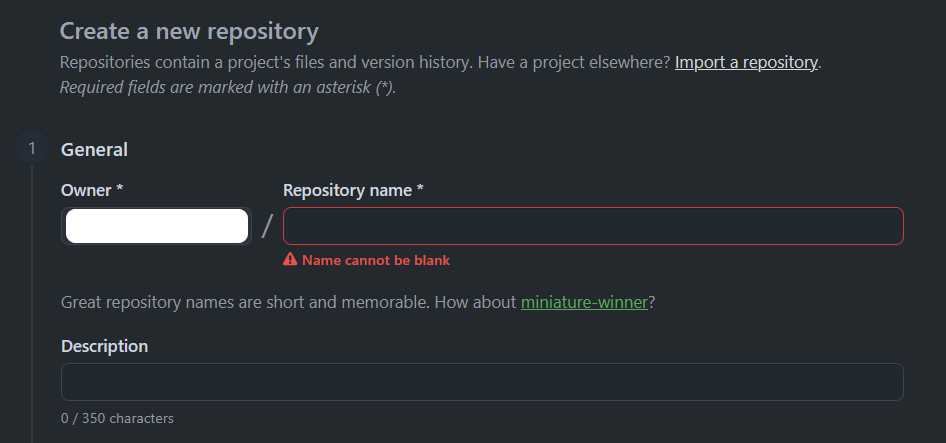Viewport: 946px width, 443px height.
Task: Click the Description label
Action: (104, 346)
